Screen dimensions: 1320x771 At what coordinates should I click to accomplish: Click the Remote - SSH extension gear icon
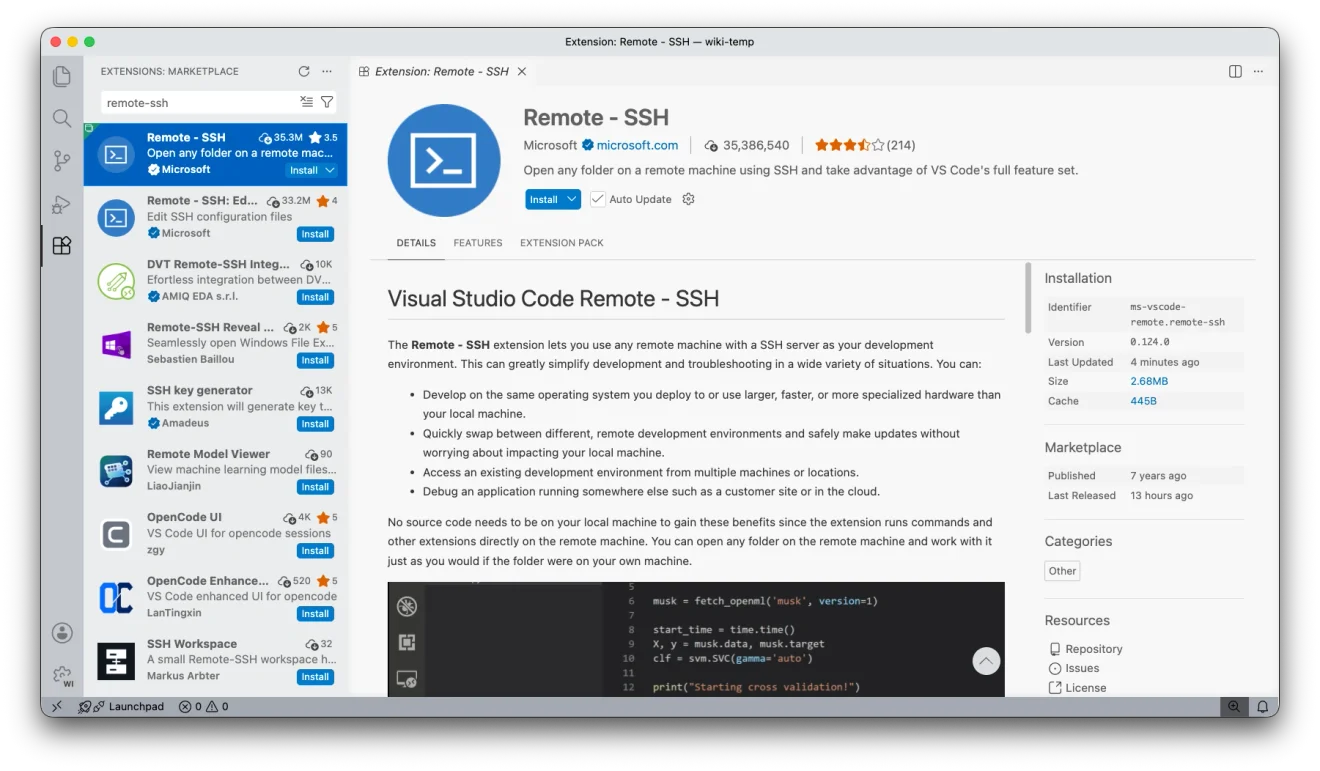click(688, 199)
